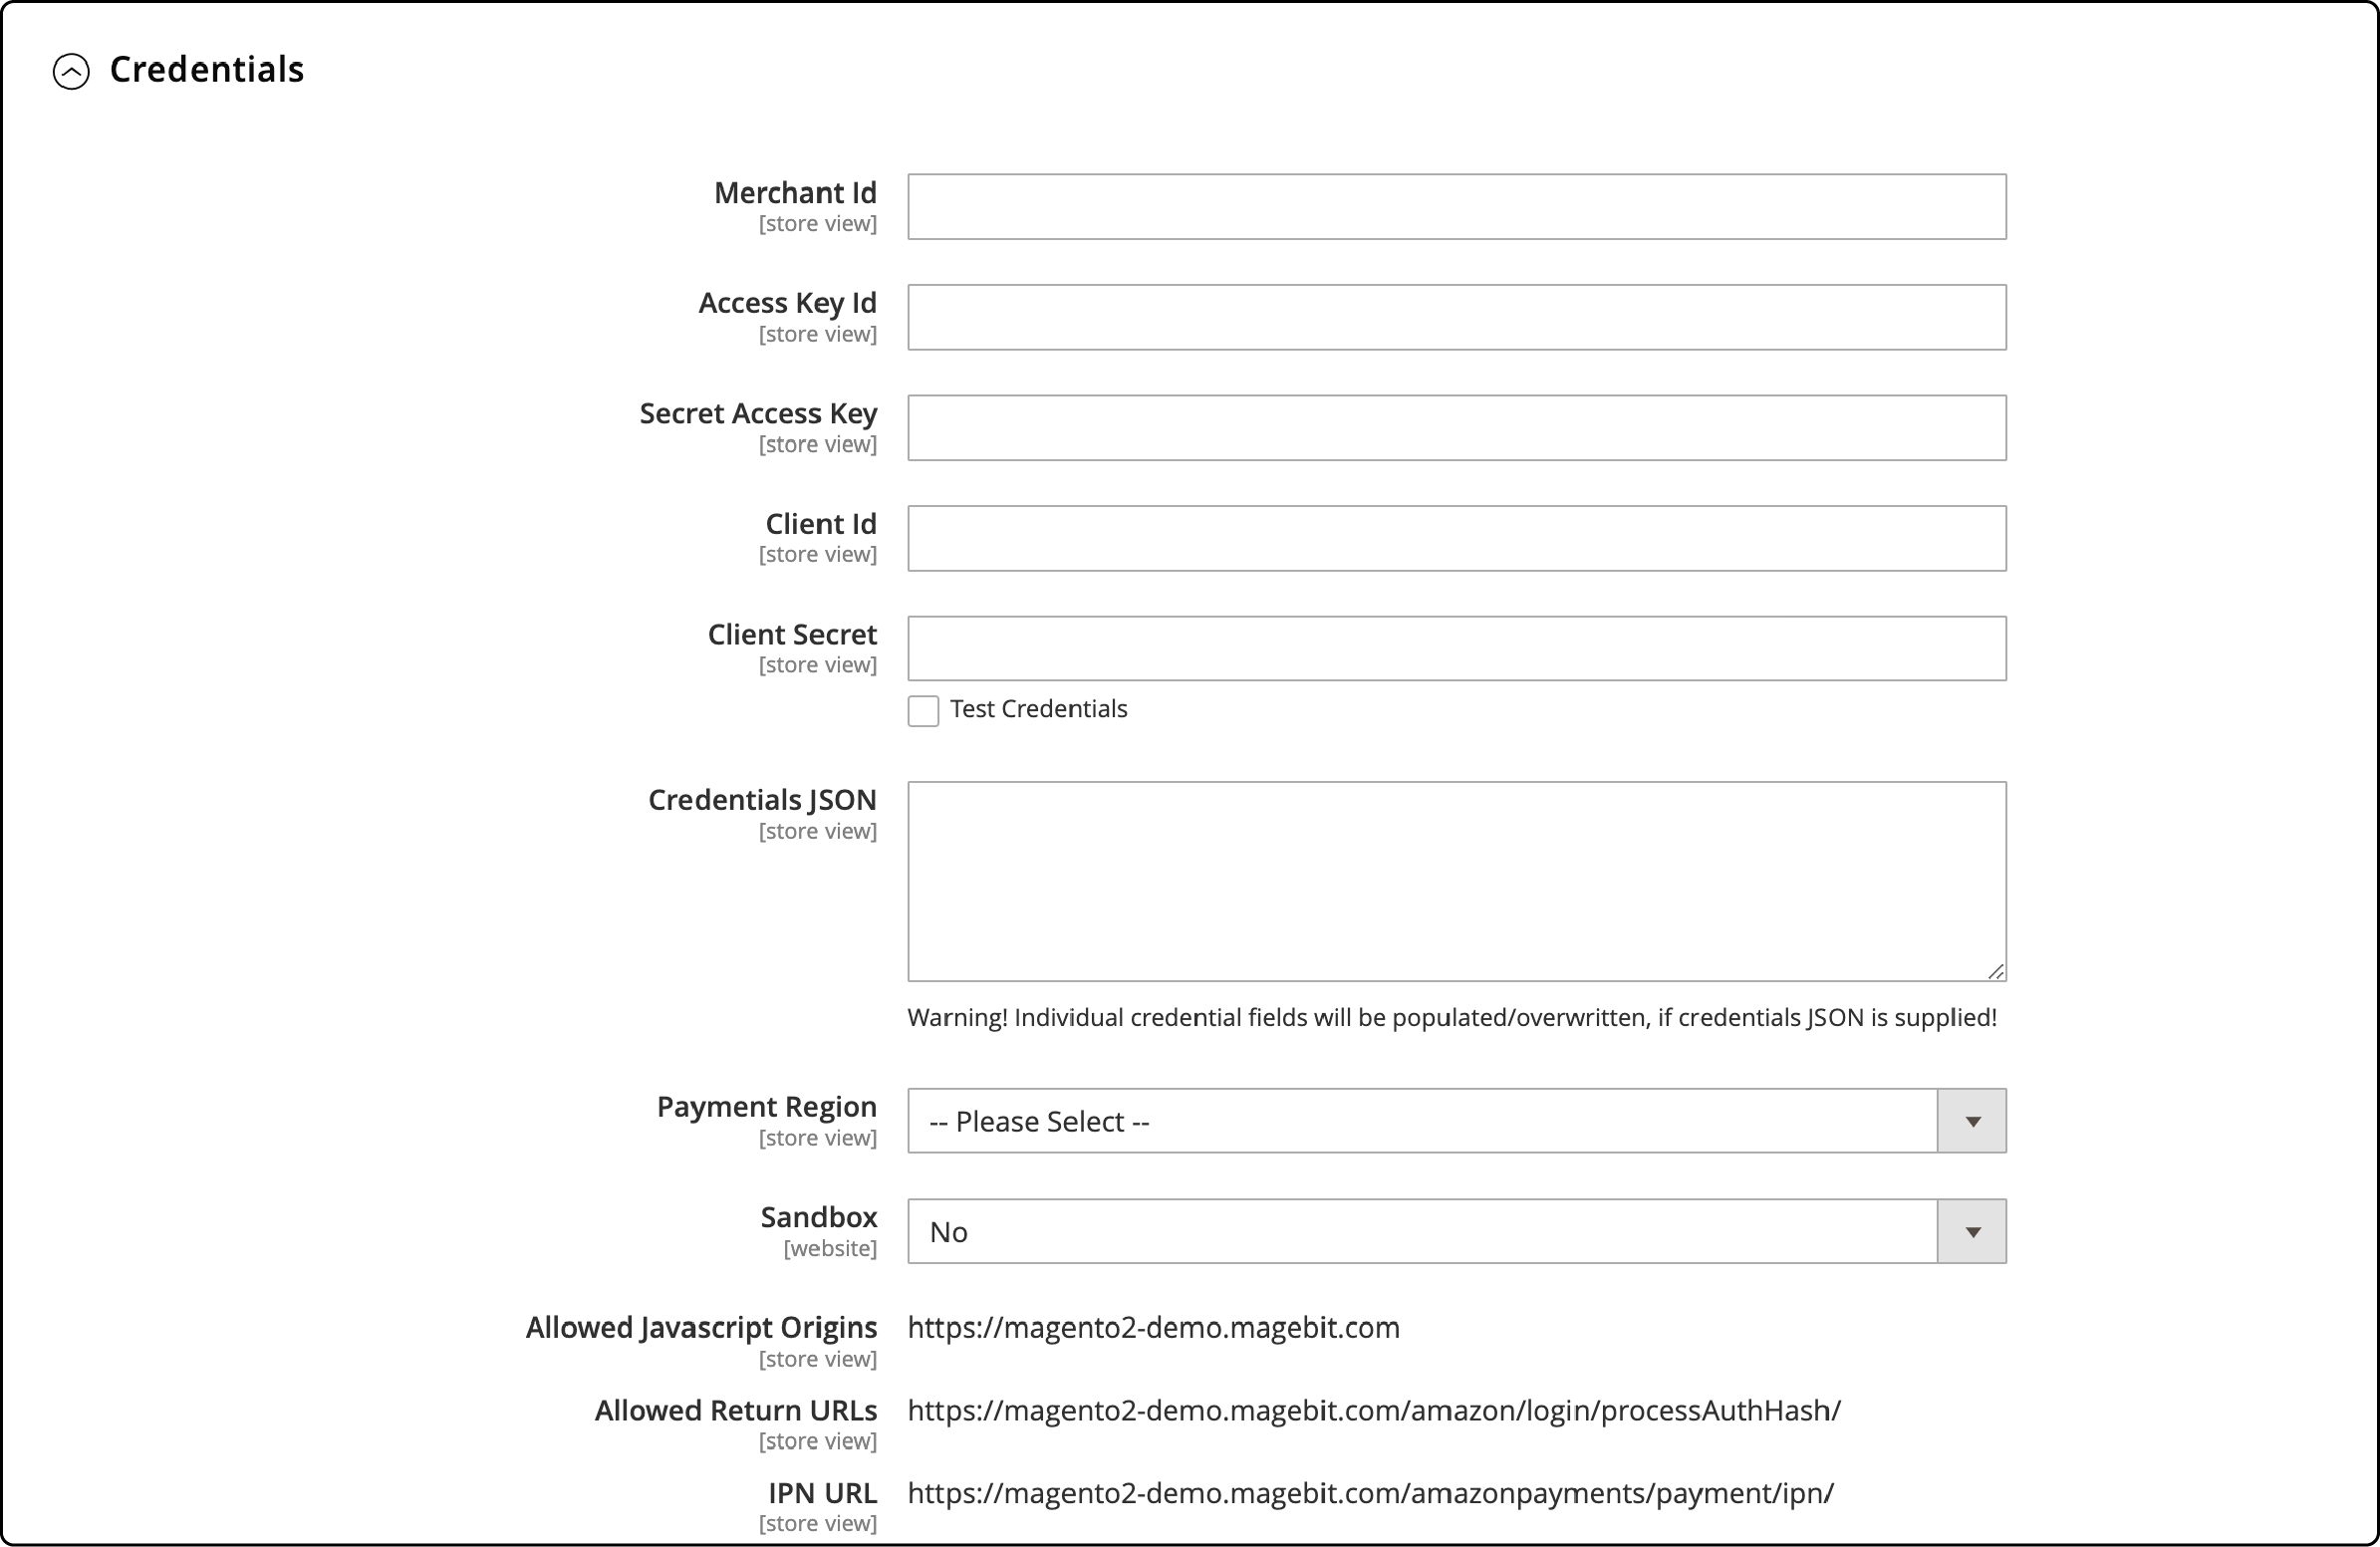Click the Payment Region dropdown arrow
Image resolution: width=2380 pixels, height=1547 pixels.
1971,1120
